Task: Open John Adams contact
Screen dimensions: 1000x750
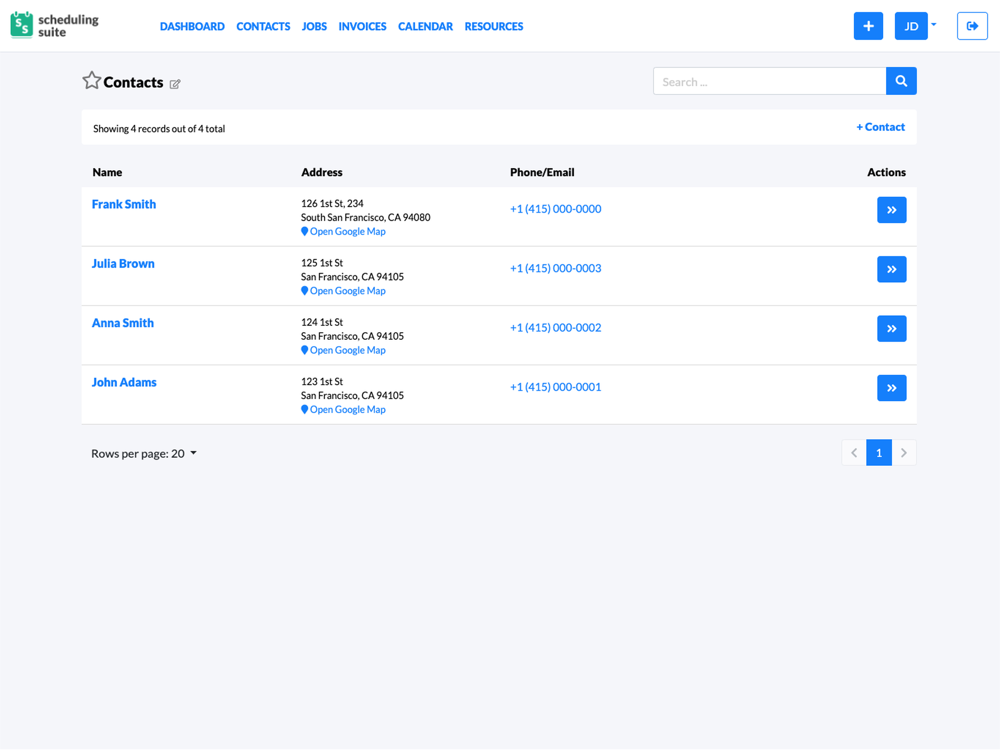Action: [124, 382]
